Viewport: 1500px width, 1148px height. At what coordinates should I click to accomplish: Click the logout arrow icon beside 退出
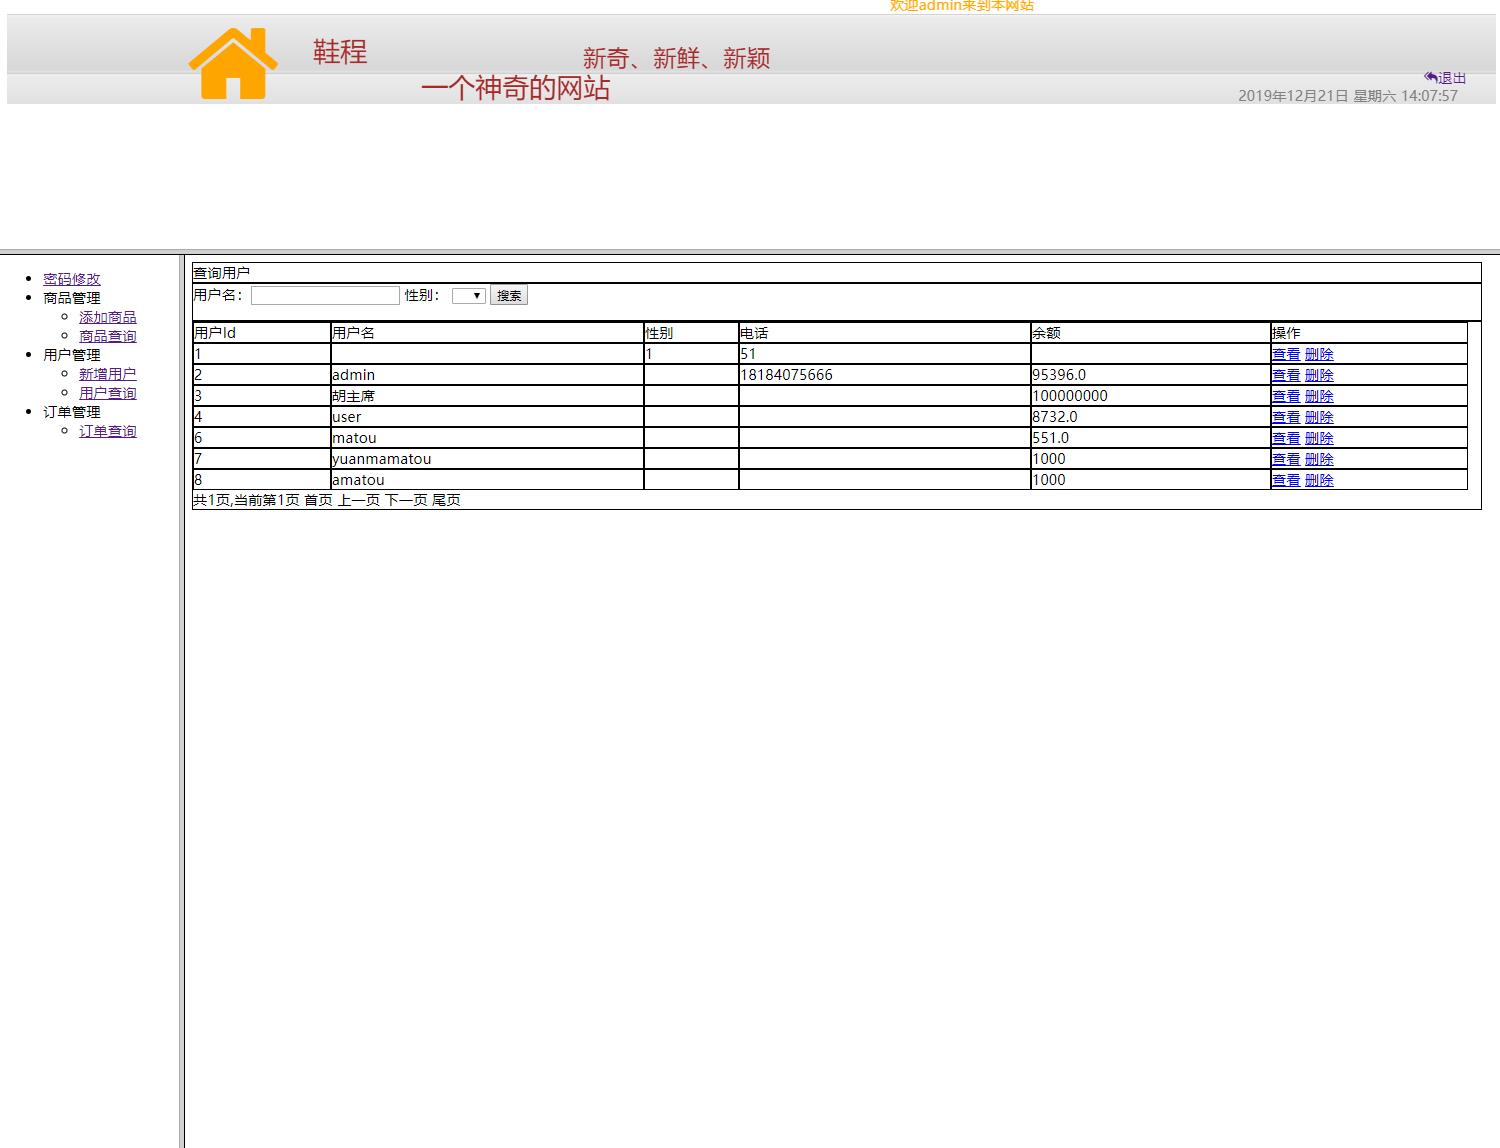(x=1430, y=76)
